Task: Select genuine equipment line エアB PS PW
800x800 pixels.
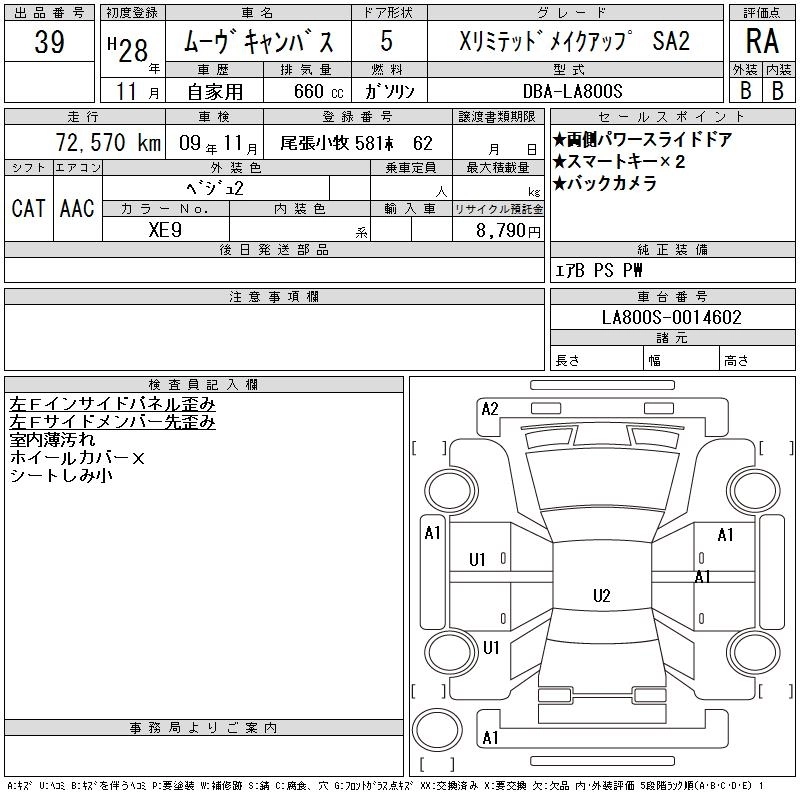Action: [598, 270]
